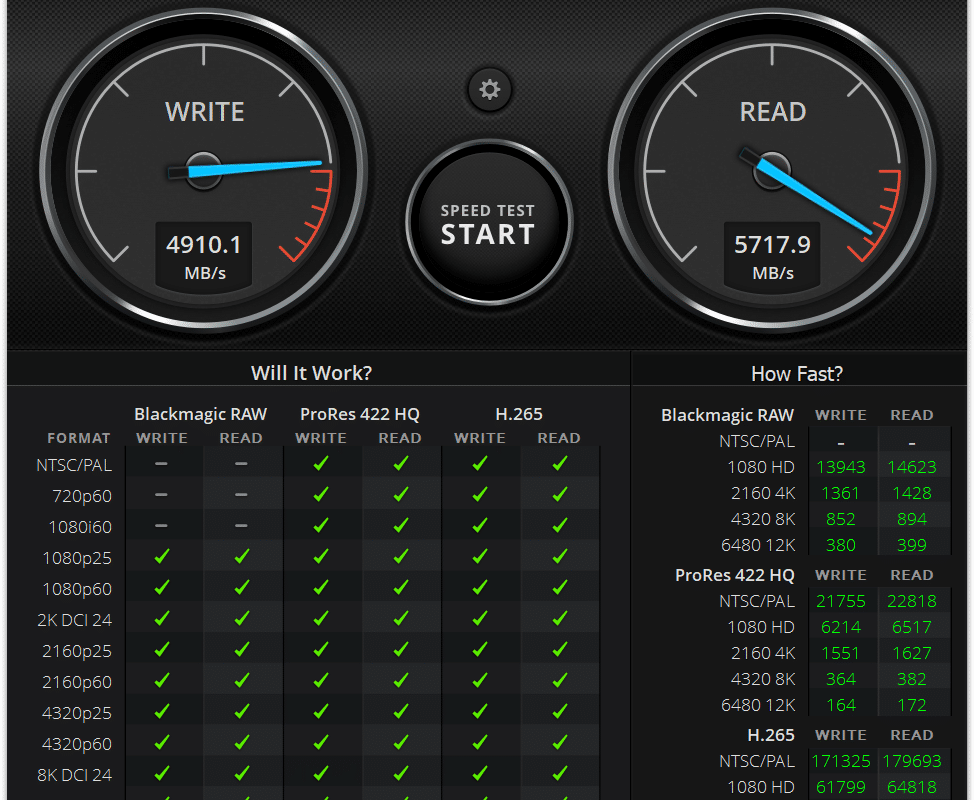Click ProRes 422 HQ write checkmark for NTSC/PAL
Screen dimensions: 974x800
tap(321, 463)
